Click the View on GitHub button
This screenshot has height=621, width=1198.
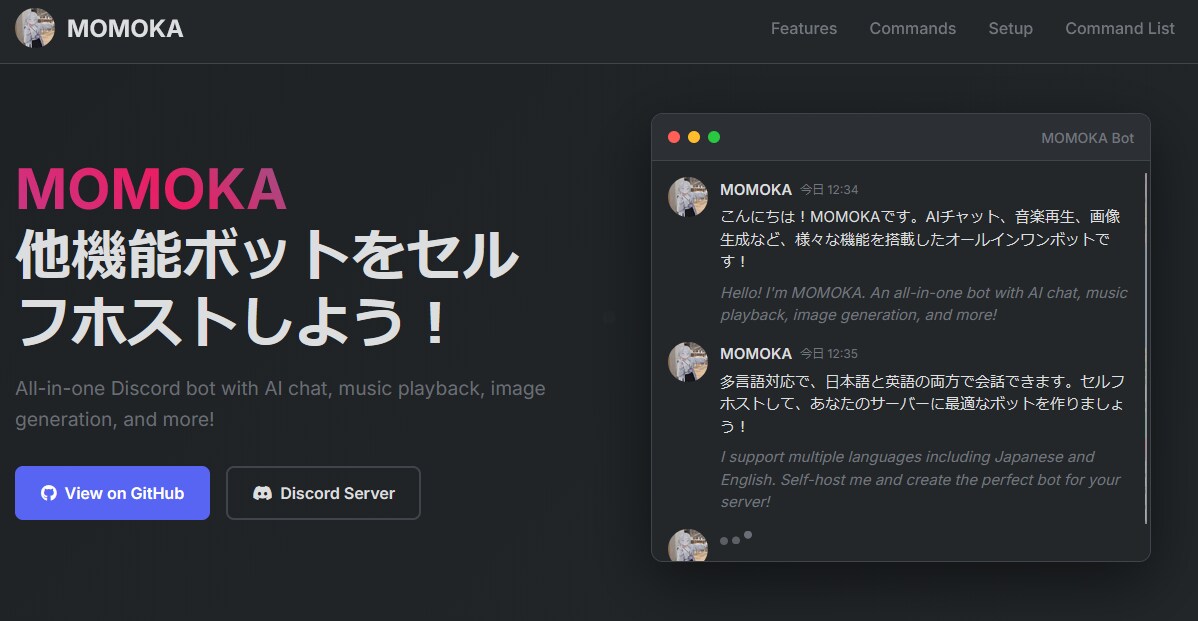point(112,493)
